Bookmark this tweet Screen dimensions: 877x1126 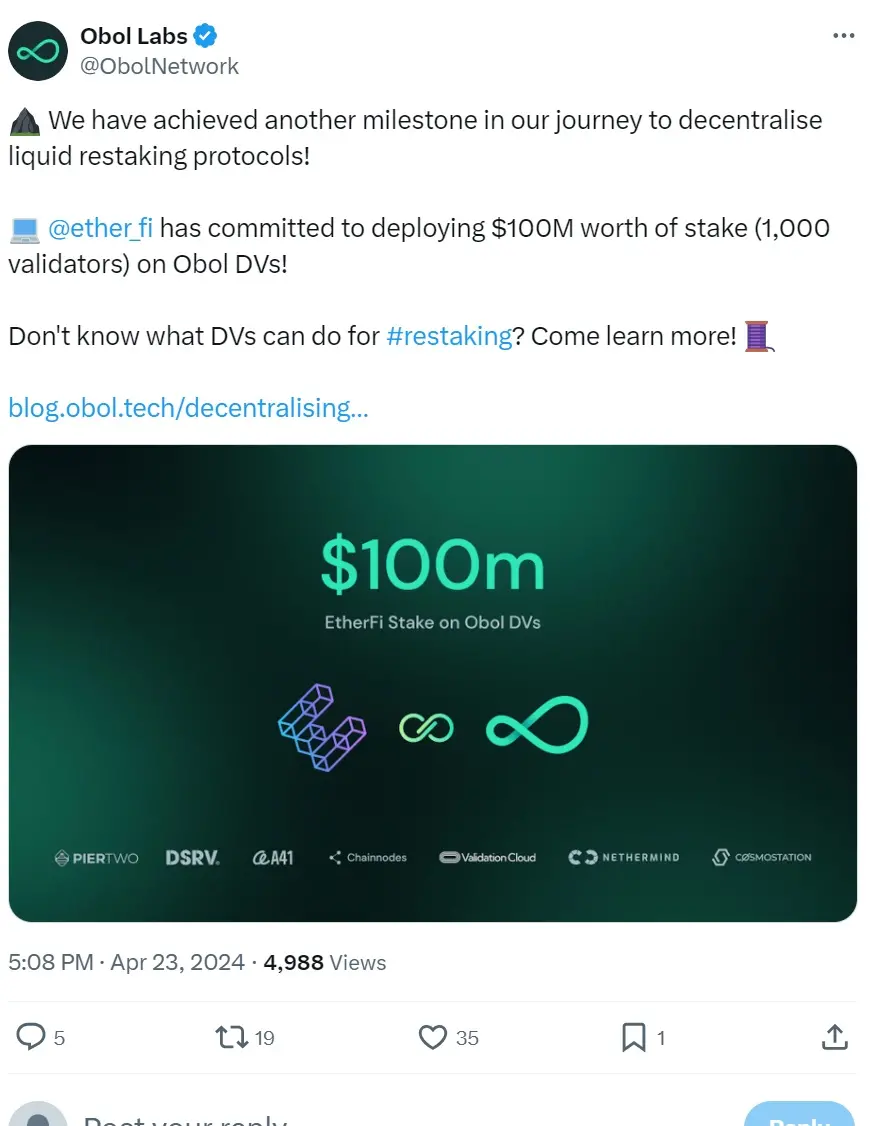pyautogui.click(x=633, y=1037)
